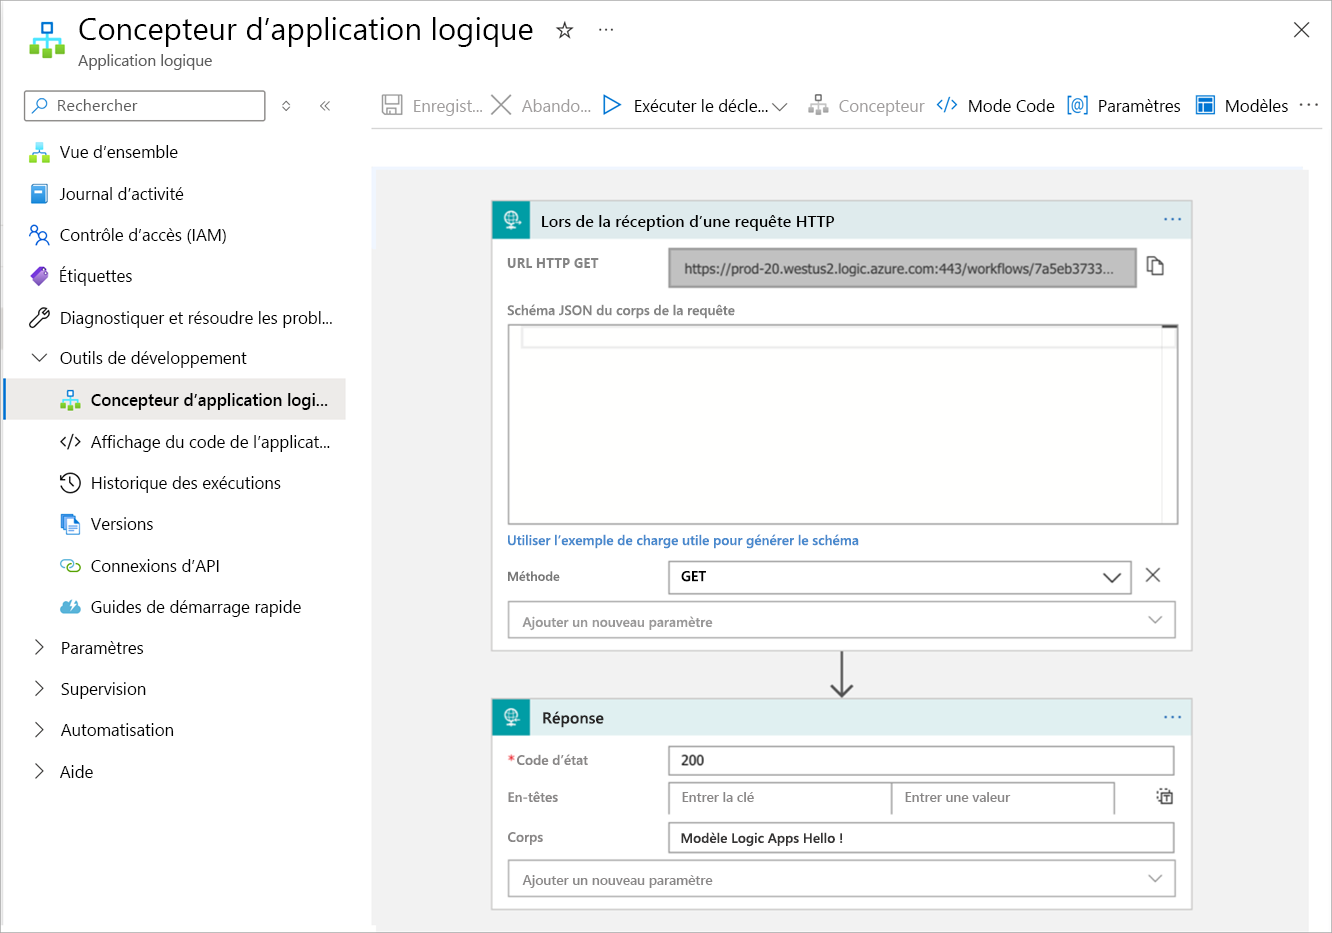Open trigger 'Ajouter un nouveau paramètre' dropdown
1332x933 pixels.
pos(842,620)
